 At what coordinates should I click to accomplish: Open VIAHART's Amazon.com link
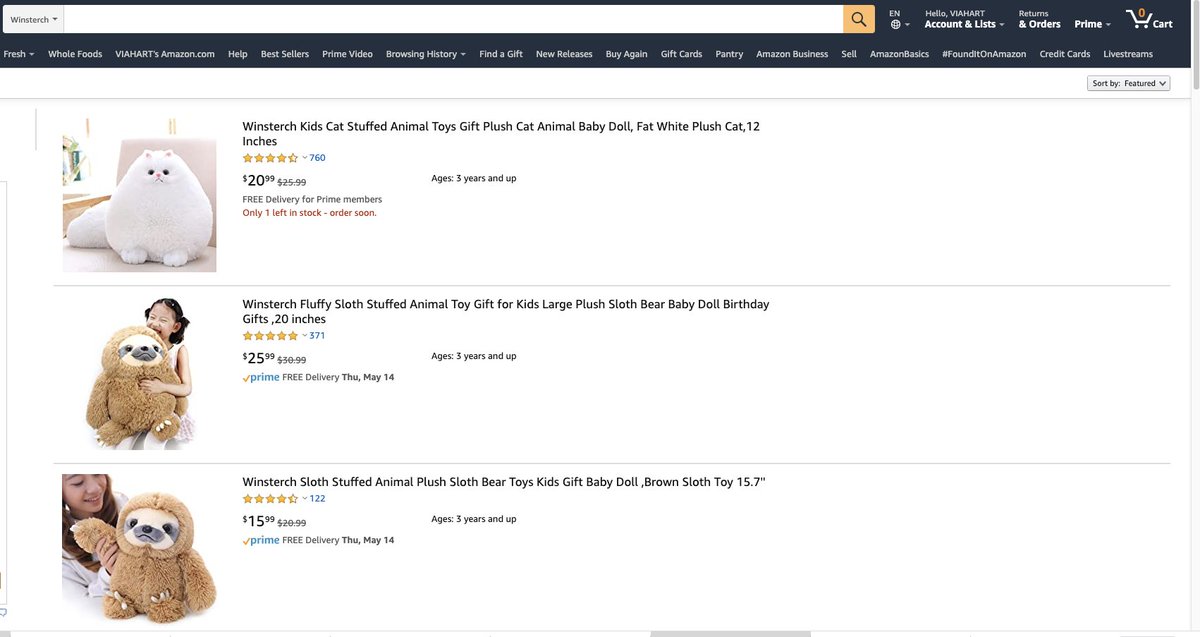(165, 54)
